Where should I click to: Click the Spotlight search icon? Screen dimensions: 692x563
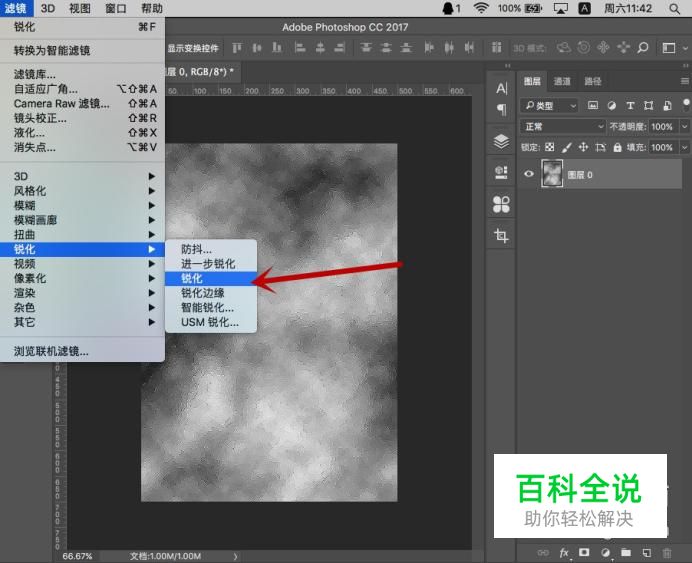(674, 8)
